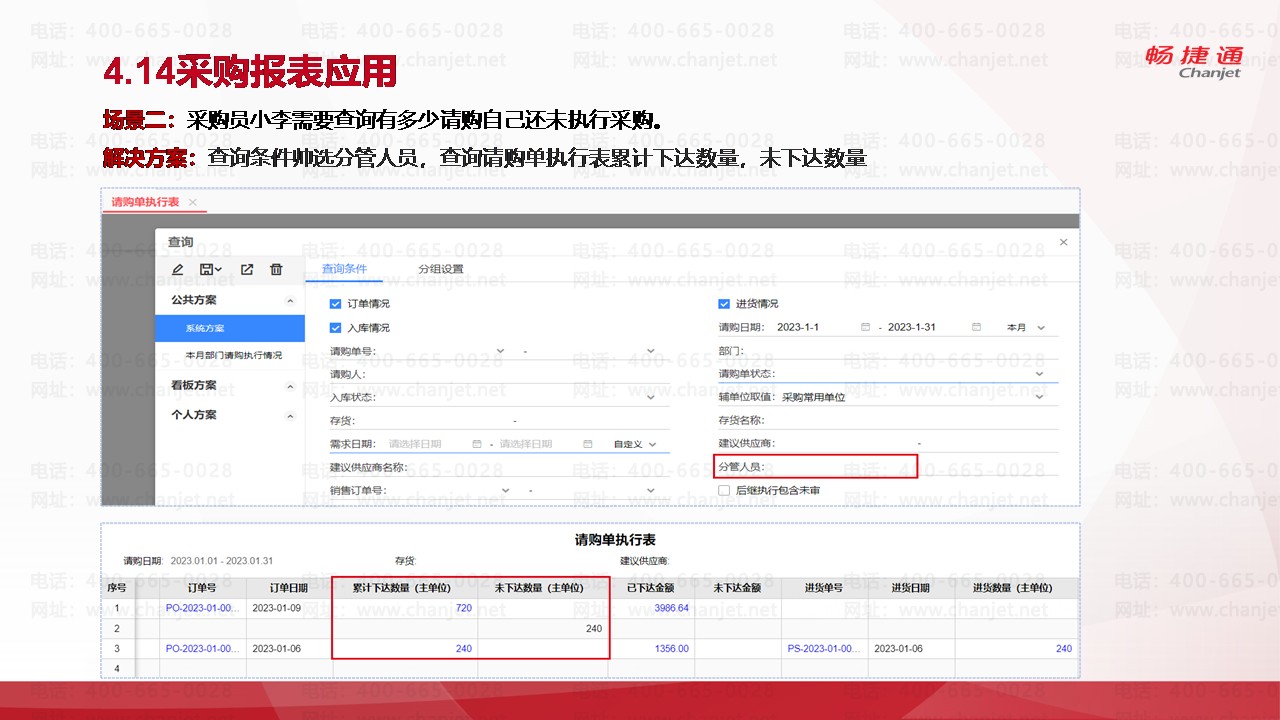Open the second 销售订单号 range dropdown arrow
This screenshot has height=720, width=1280.
(x=651, y=490)
